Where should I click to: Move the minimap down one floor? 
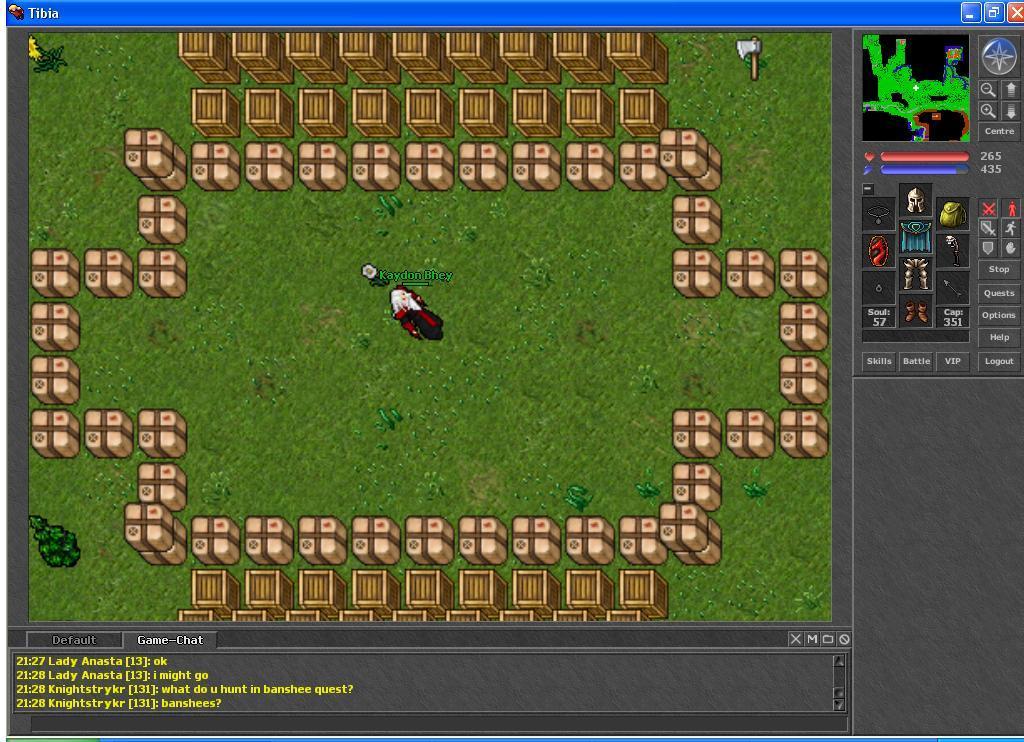[1012, 111]
